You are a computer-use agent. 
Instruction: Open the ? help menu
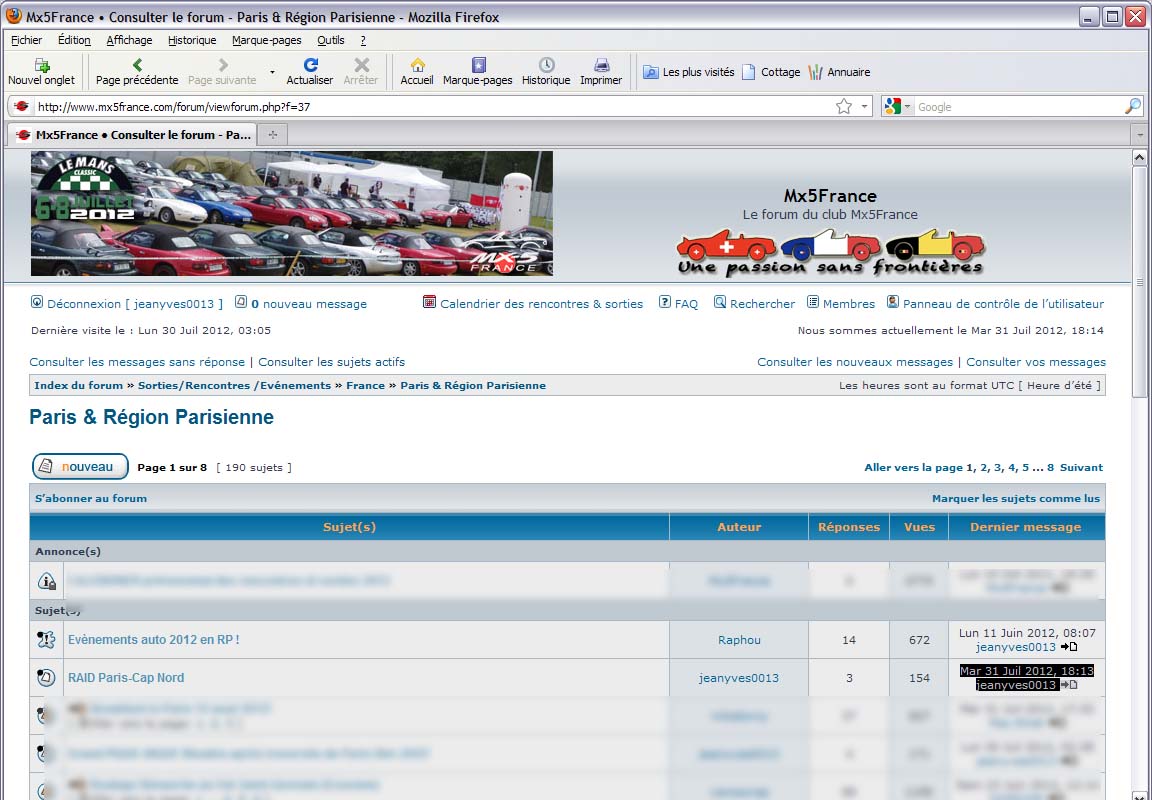[363, 40]
